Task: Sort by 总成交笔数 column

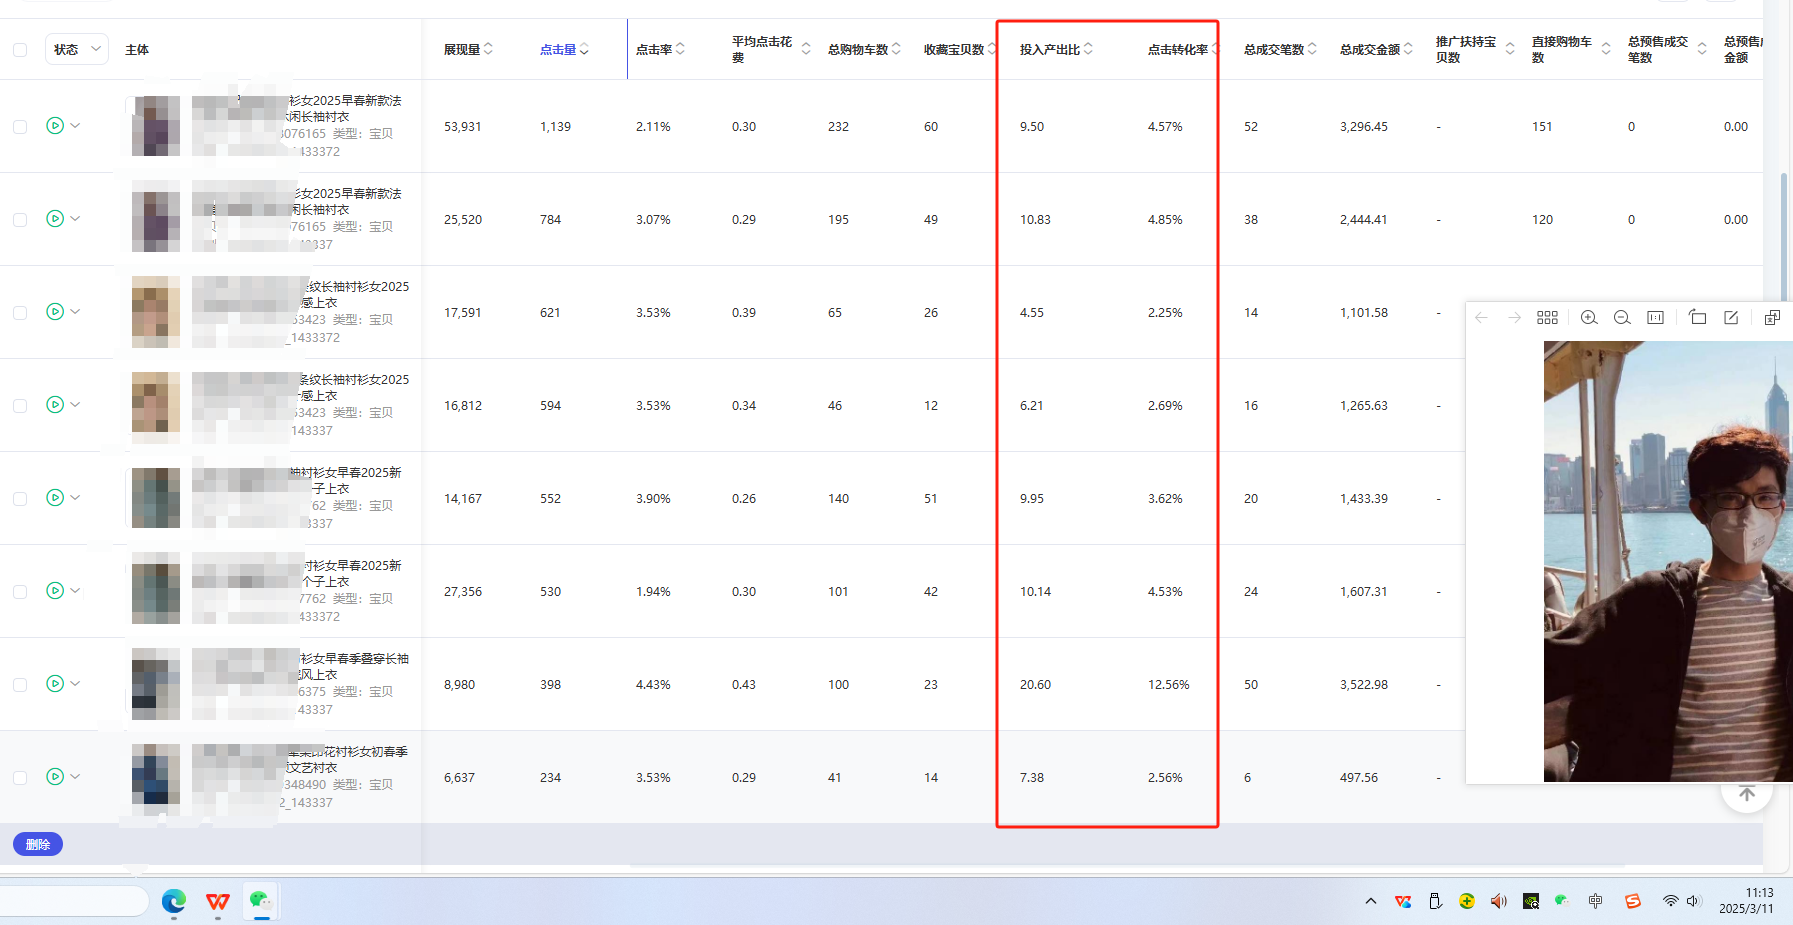Action: [1312, 49]
